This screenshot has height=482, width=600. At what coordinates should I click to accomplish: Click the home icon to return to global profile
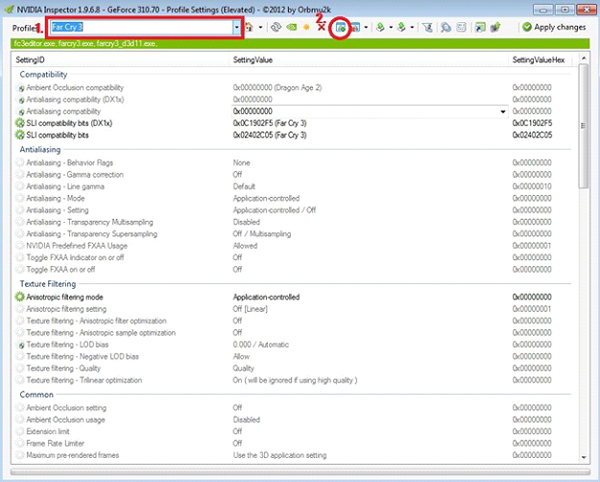(249, 27)
